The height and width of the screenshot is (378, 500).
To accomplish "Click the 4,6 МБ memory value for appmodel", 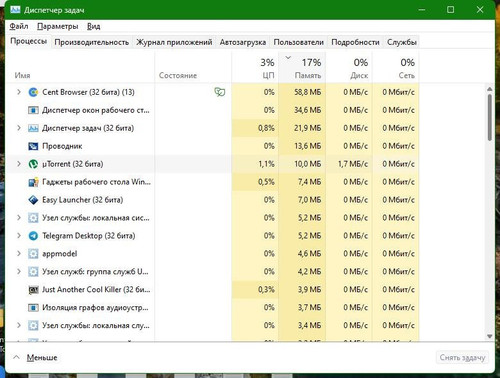I will 309,254.
